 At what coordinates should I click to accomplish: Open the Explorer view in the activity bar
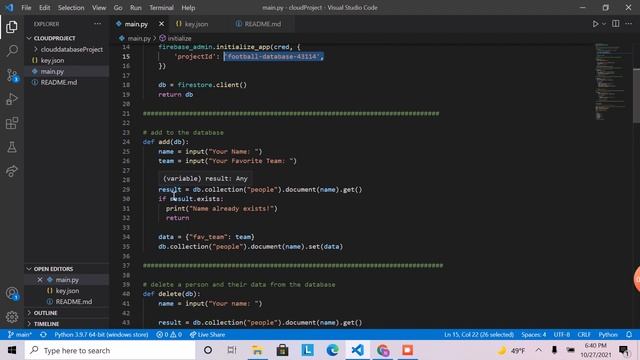[12, 27]
